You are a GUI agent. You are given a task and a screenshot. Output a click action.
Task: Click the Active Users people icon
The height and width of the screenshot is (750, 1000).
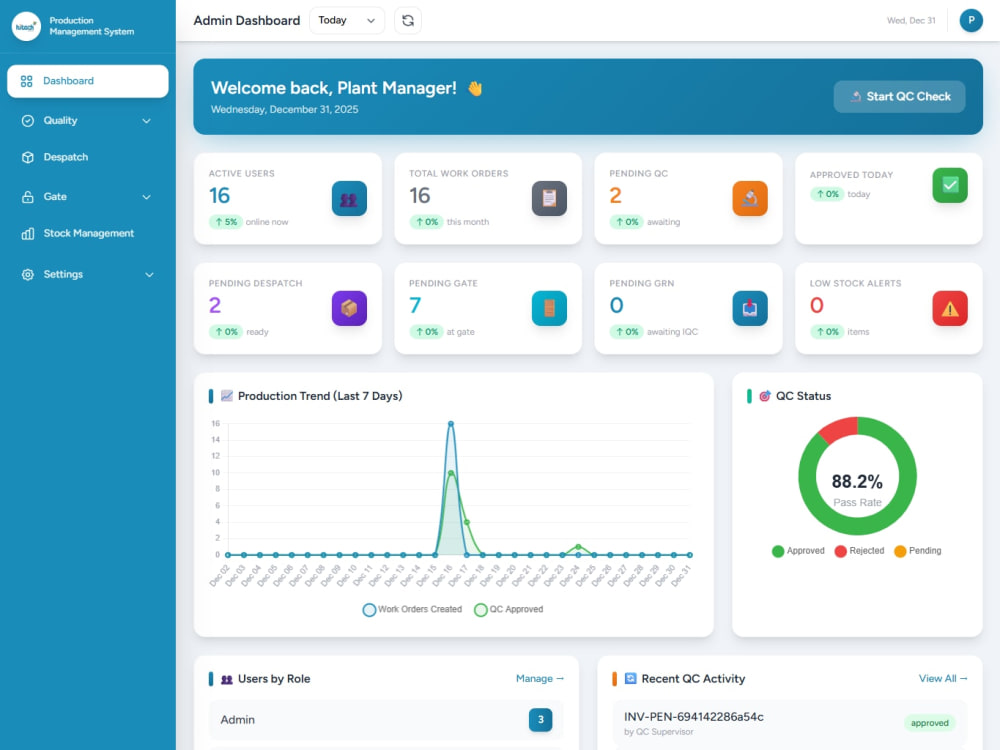click(349, 198)
